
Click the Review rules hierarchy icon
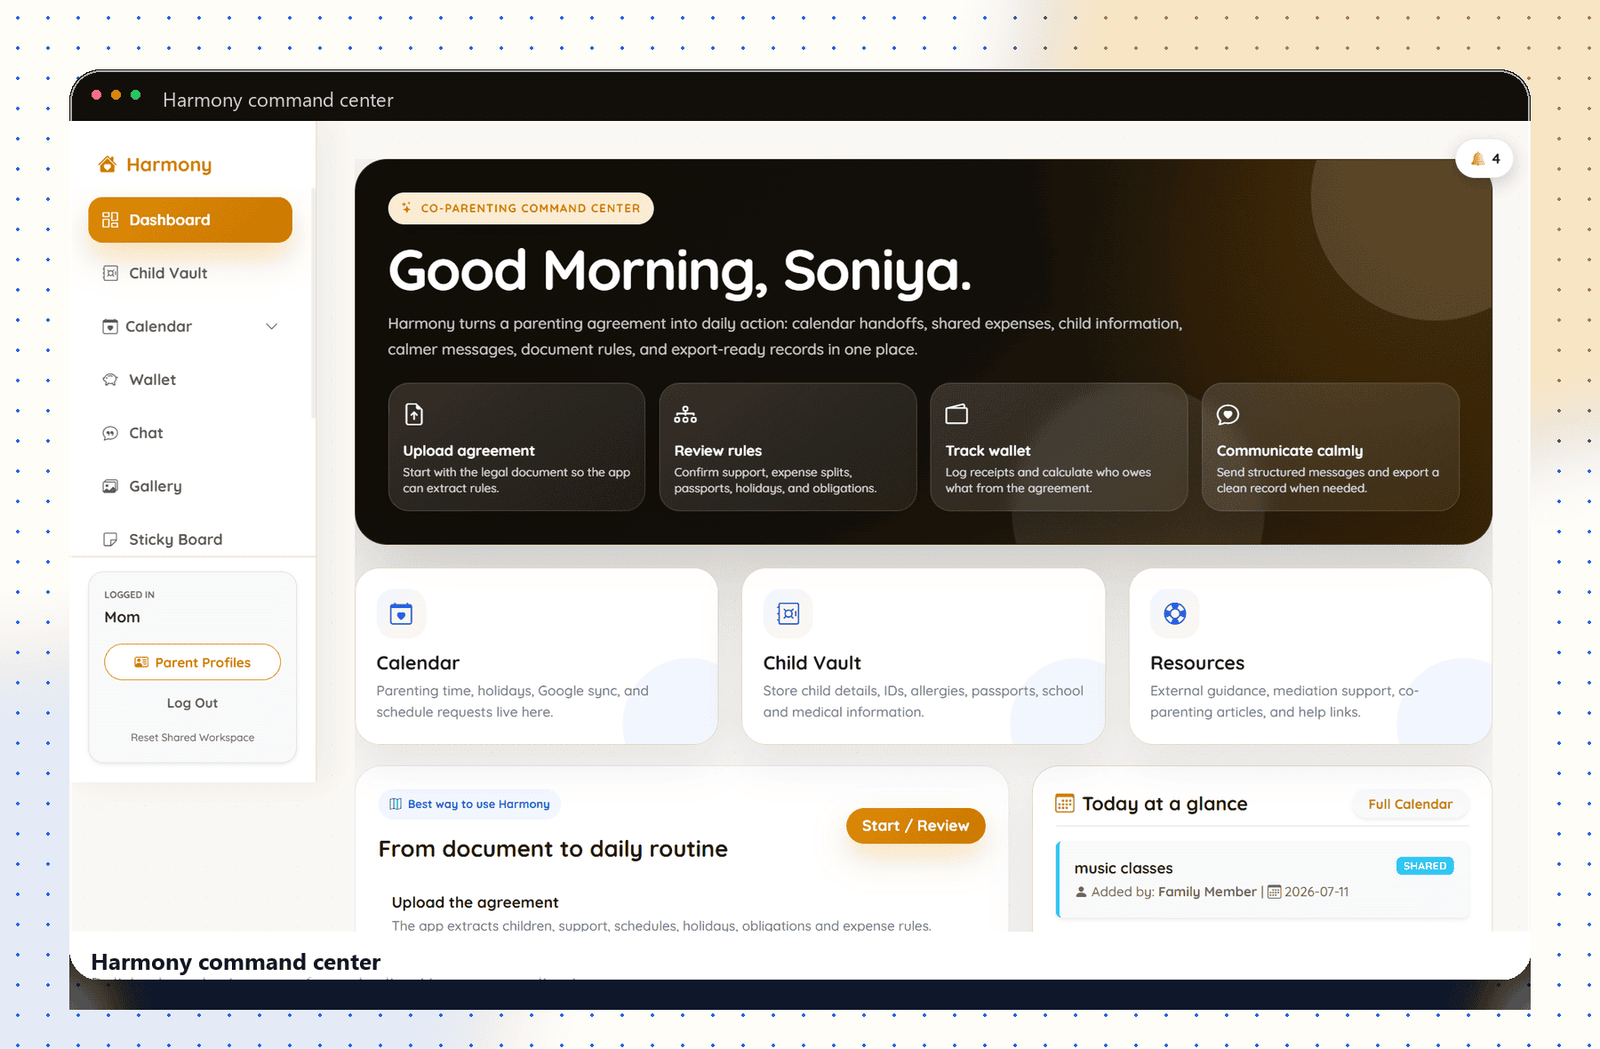point(685,414)
